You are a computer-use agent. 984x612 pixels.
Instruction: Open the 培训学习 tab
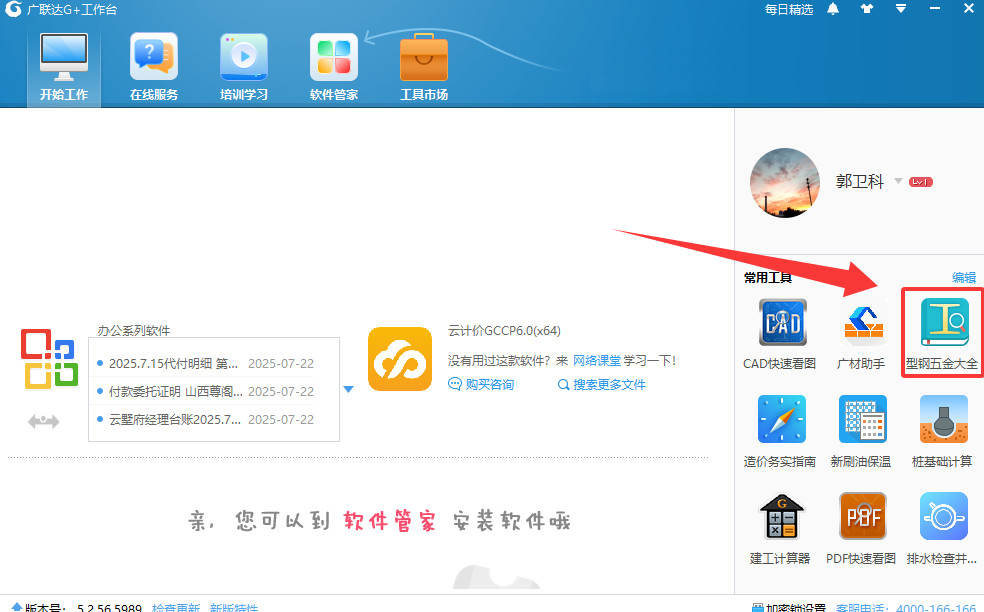243,68
